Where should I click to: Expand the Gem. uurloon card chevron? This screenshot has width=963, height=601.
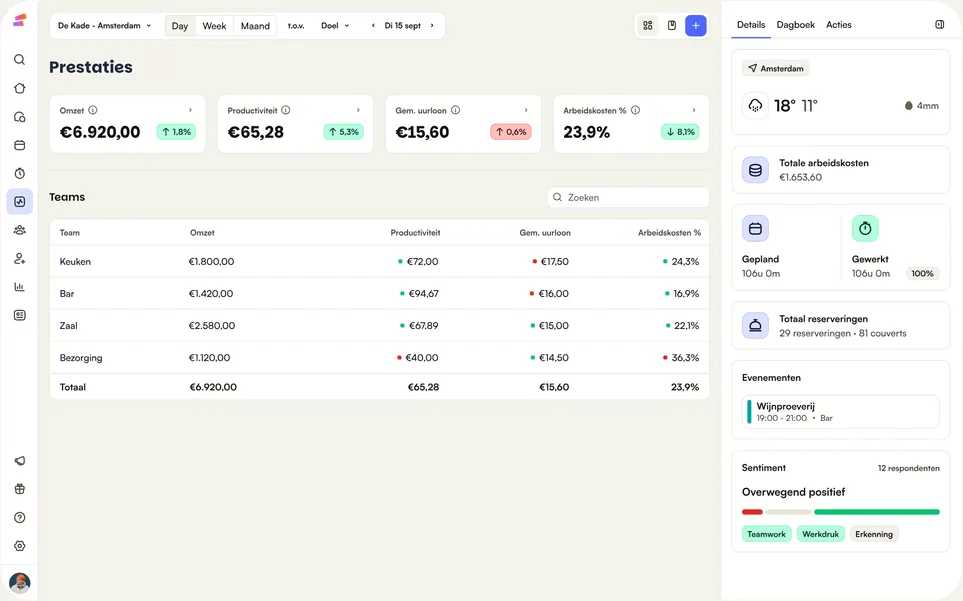pyautogui.click(x=526, y=110)
